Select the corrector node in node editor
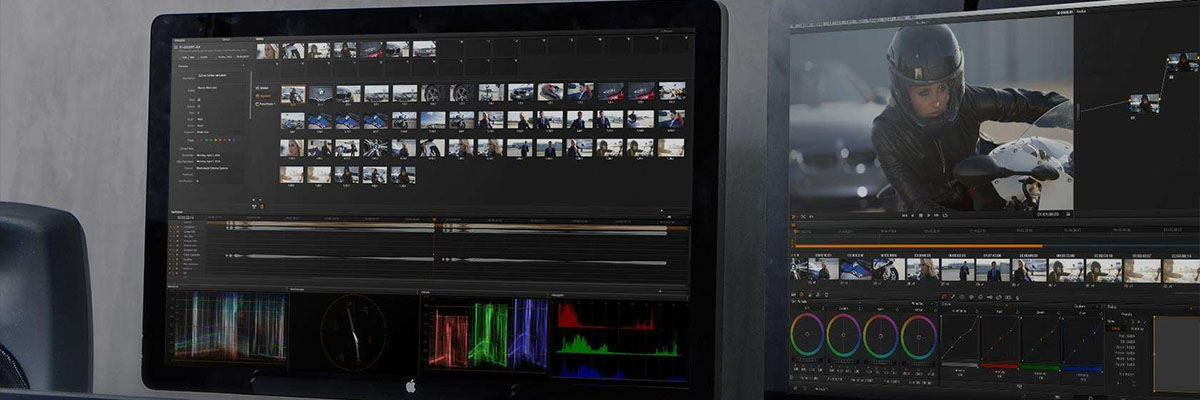The height and width of the screenshot is (400, 1200). click(1144, 102)
